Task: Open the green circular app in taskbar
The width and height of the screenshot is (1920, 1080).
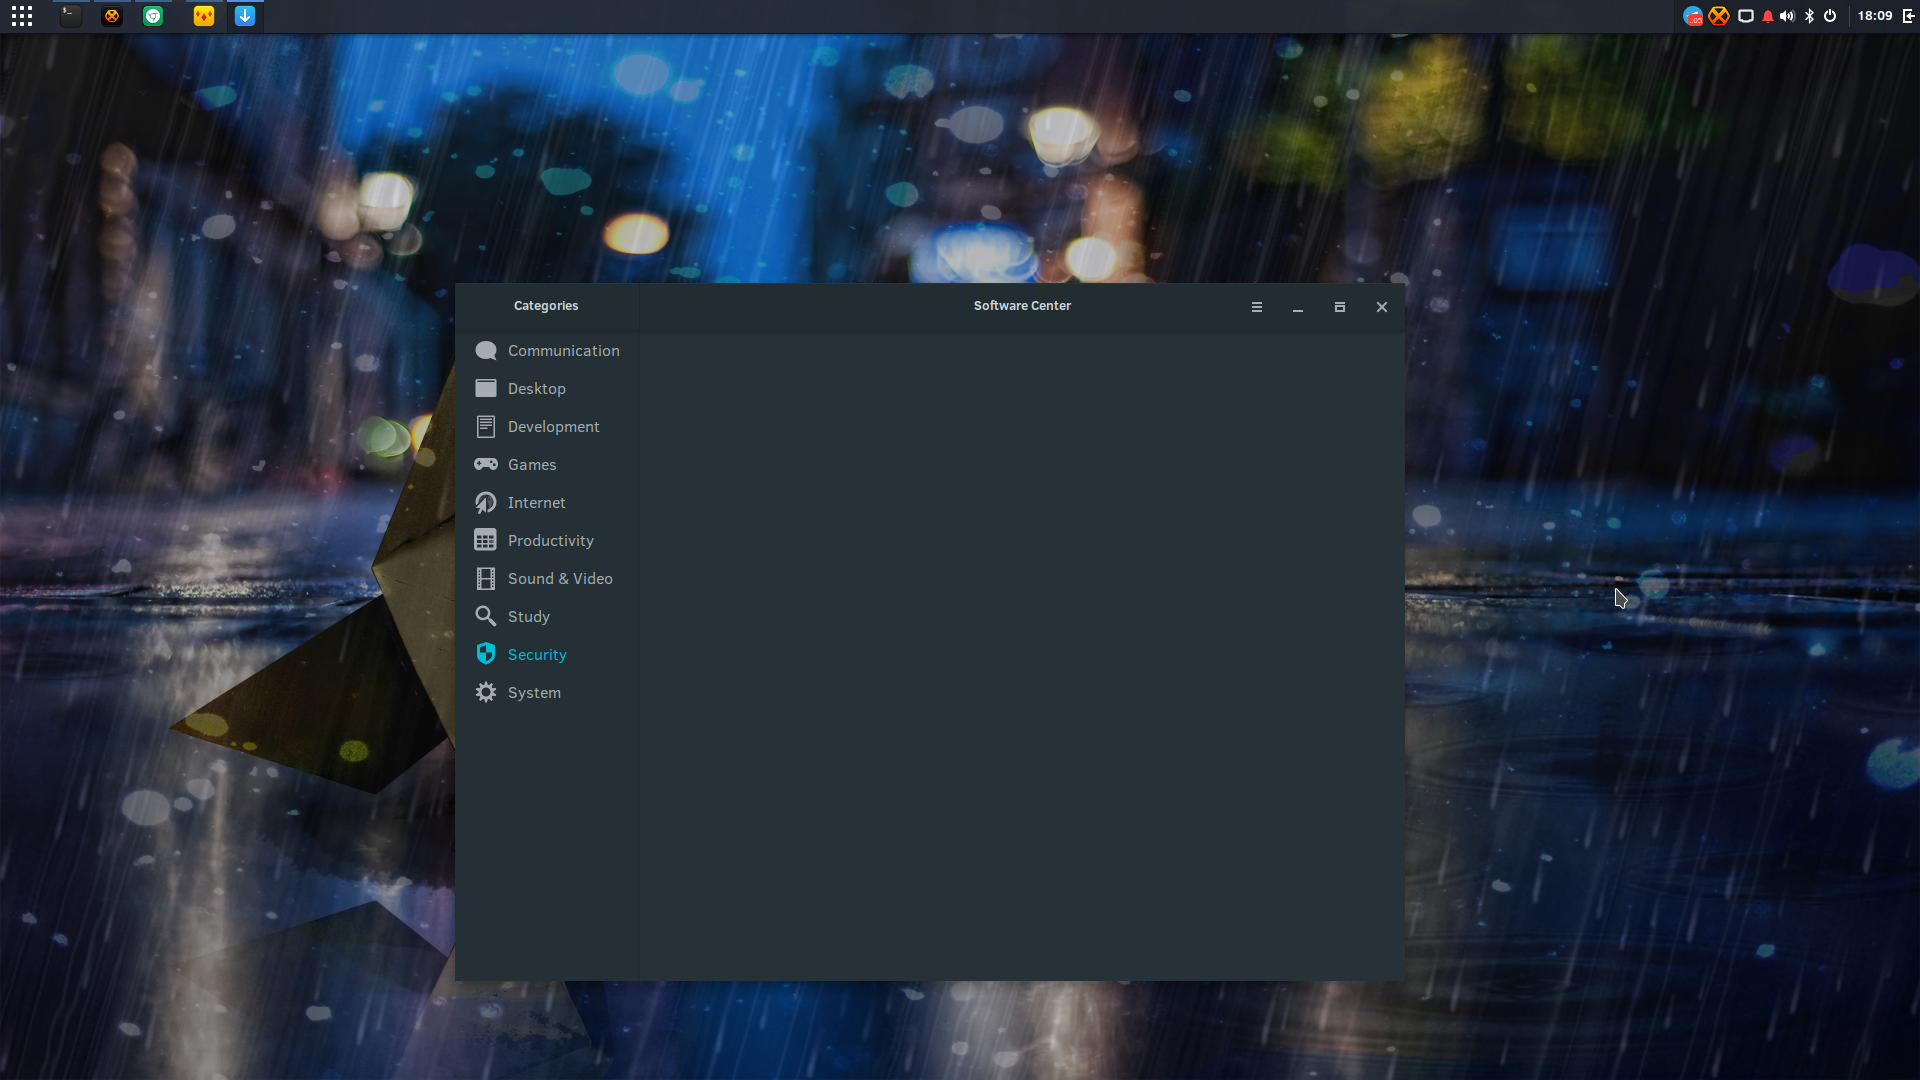Action: coord(153,16)
